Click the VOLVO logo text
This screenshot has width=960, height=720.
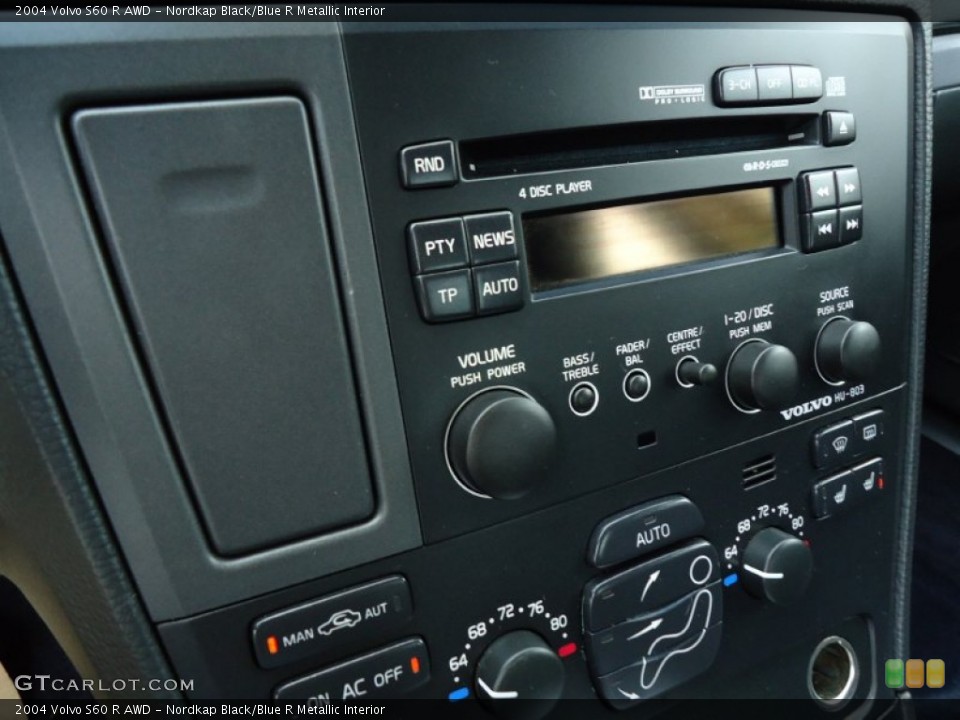pyautogui.click(x=806, y=407)
